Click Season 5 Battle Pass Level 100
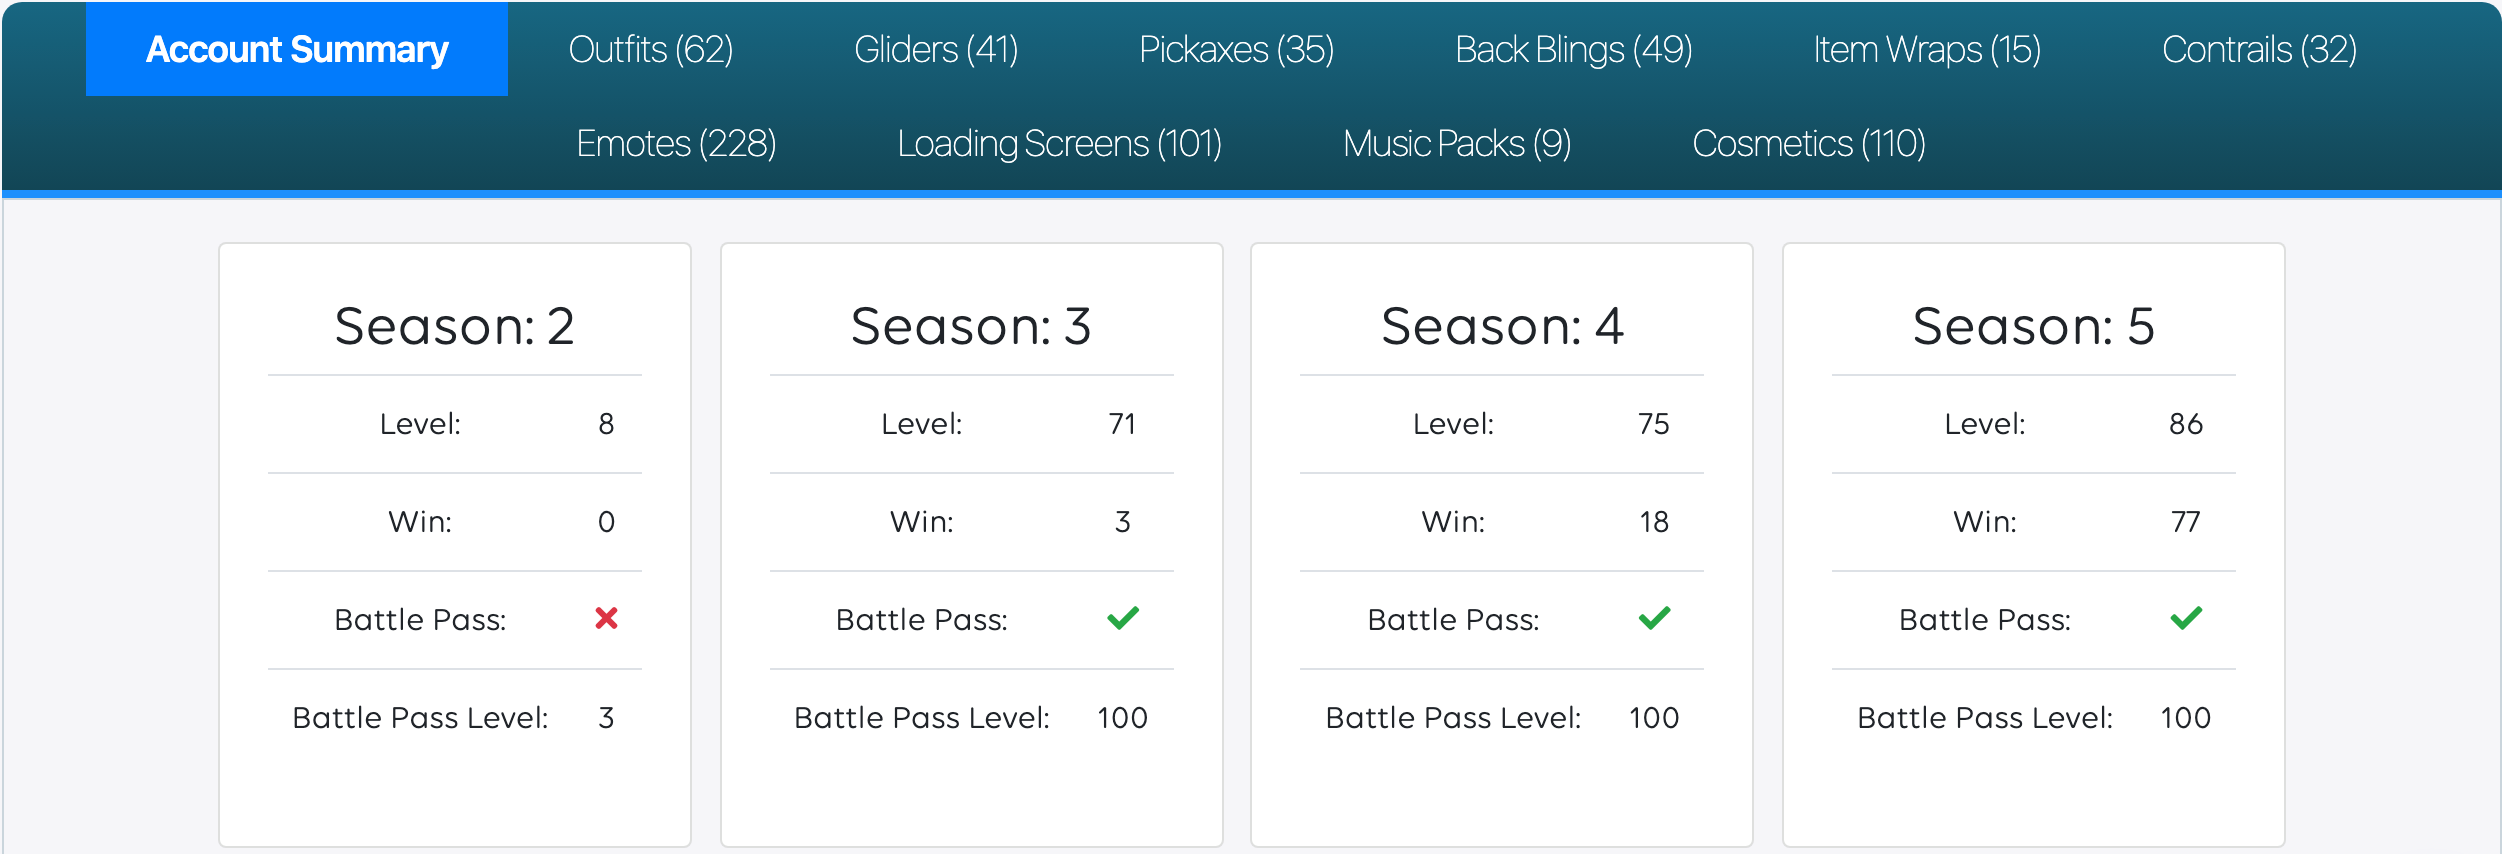The image size is (2502, 854). click(x=2186, y=718)
